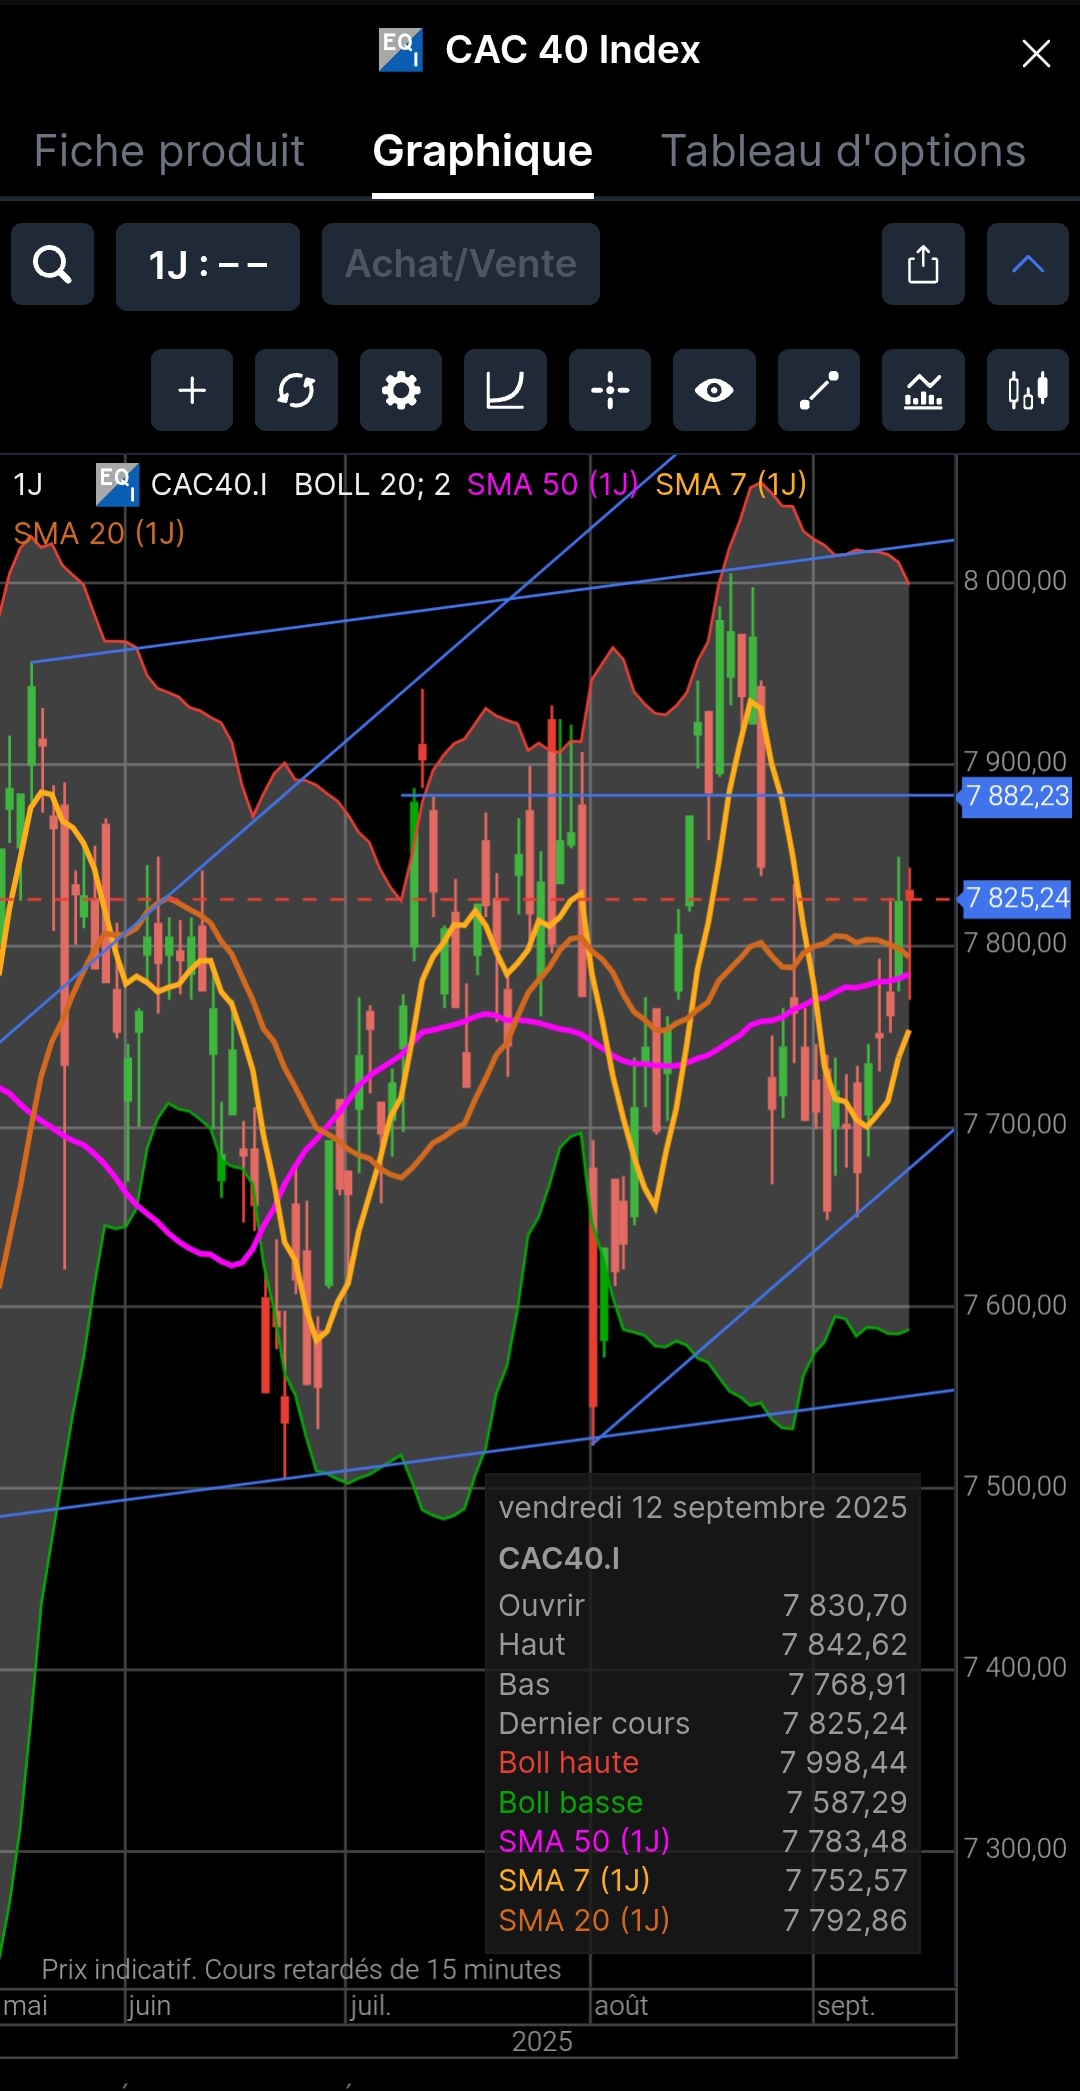Close the CAC 40 Index panel
The width and height of the screenshot is (1080, 2091).
[1036, 53]
